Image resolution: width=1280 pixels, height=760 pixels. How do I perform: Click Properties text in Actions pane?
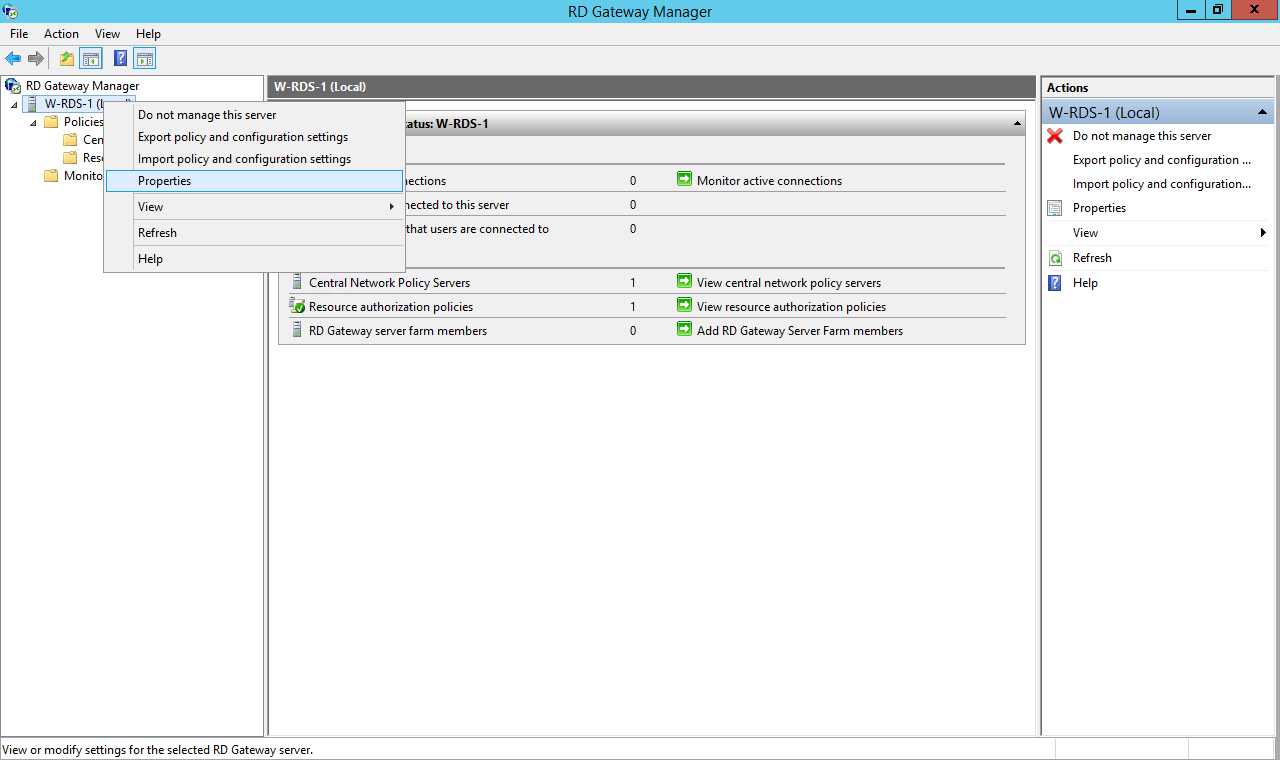(x=1099, y=208)
